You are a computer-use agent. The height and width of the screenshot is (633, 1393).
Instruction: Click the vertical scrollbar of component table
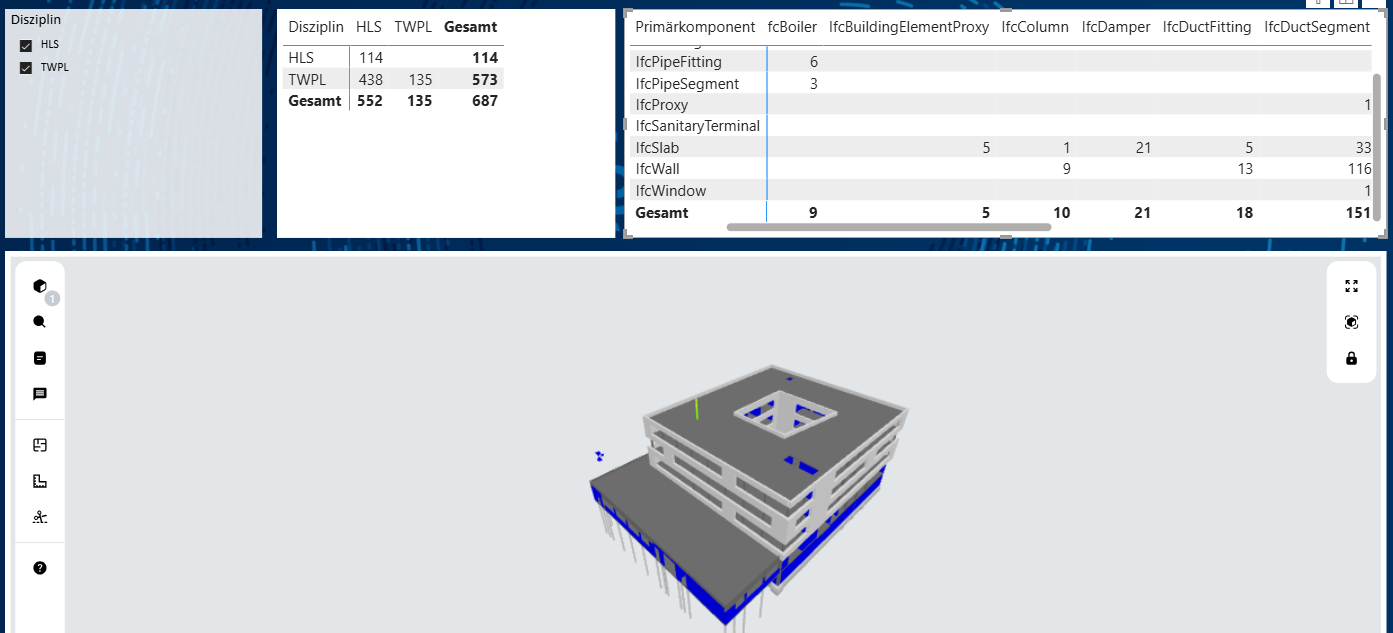(x=1376, y=146)
